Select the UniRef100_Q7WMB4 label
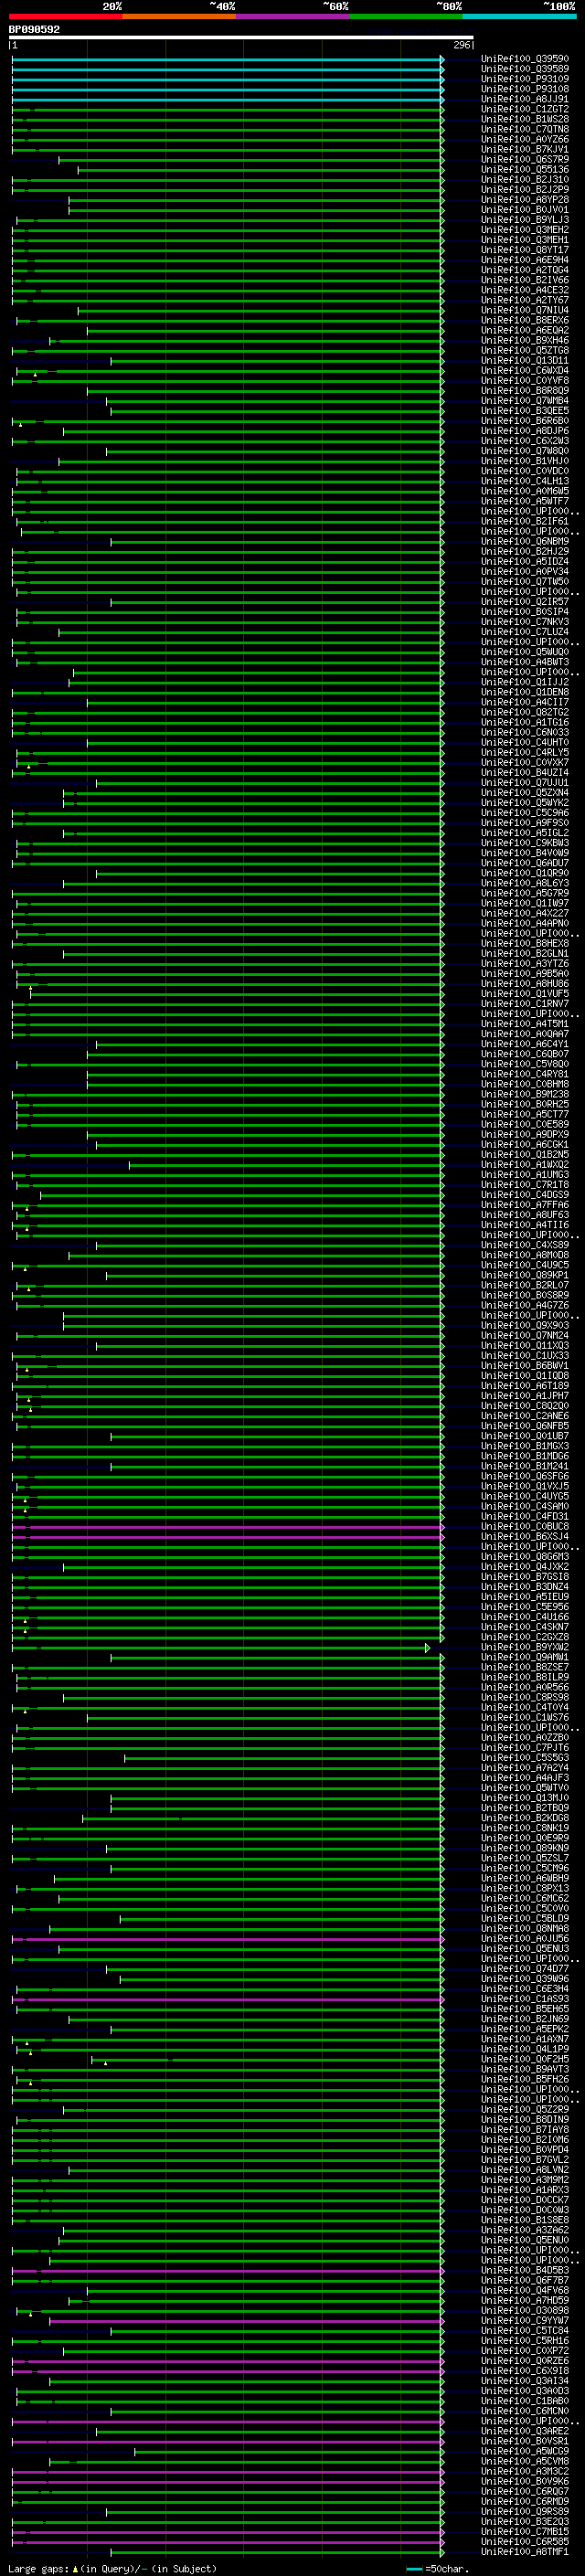 [525, 401]
